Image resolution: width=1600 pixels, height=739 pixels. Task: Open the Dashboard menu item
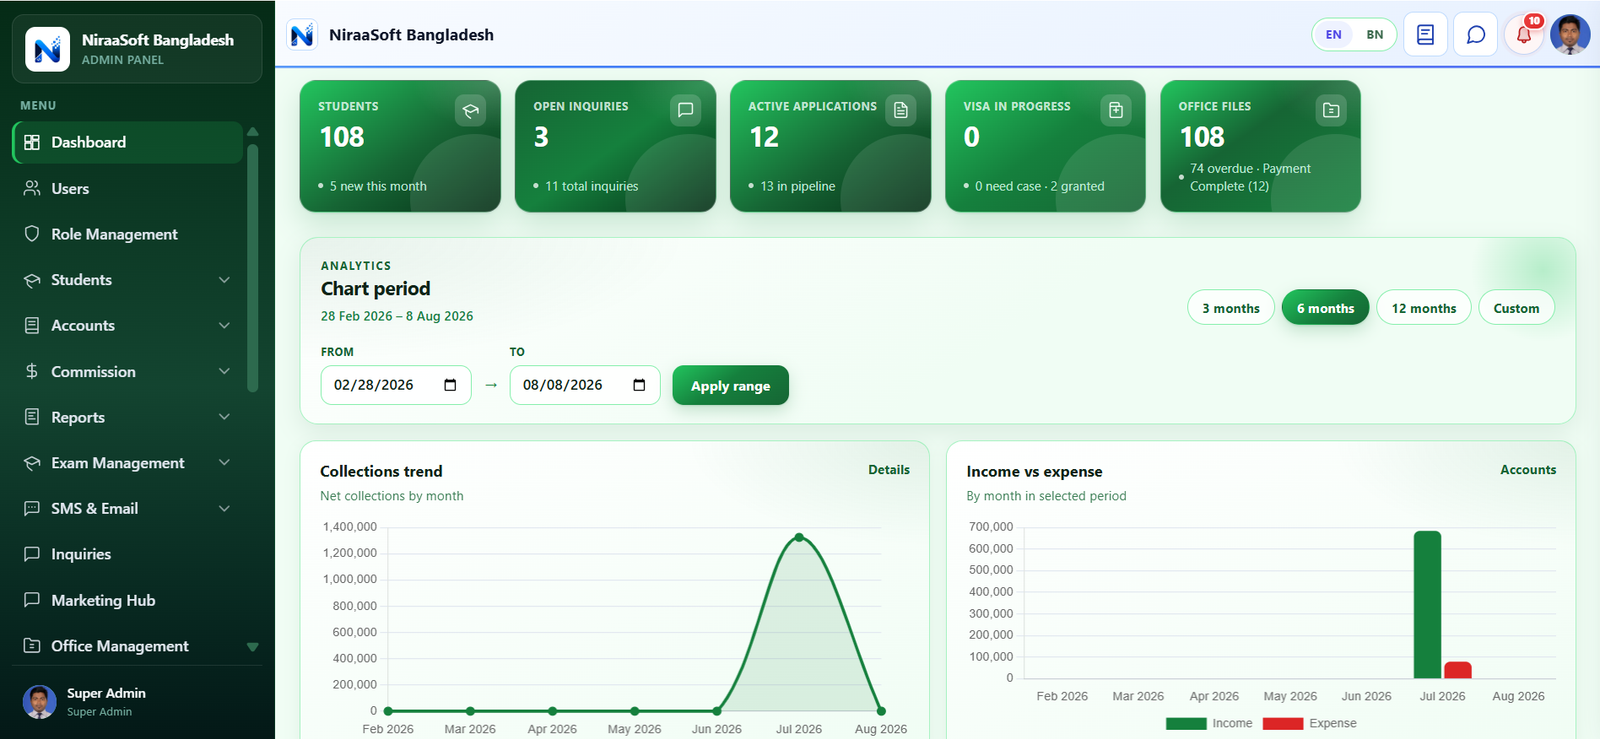point(127,142)
